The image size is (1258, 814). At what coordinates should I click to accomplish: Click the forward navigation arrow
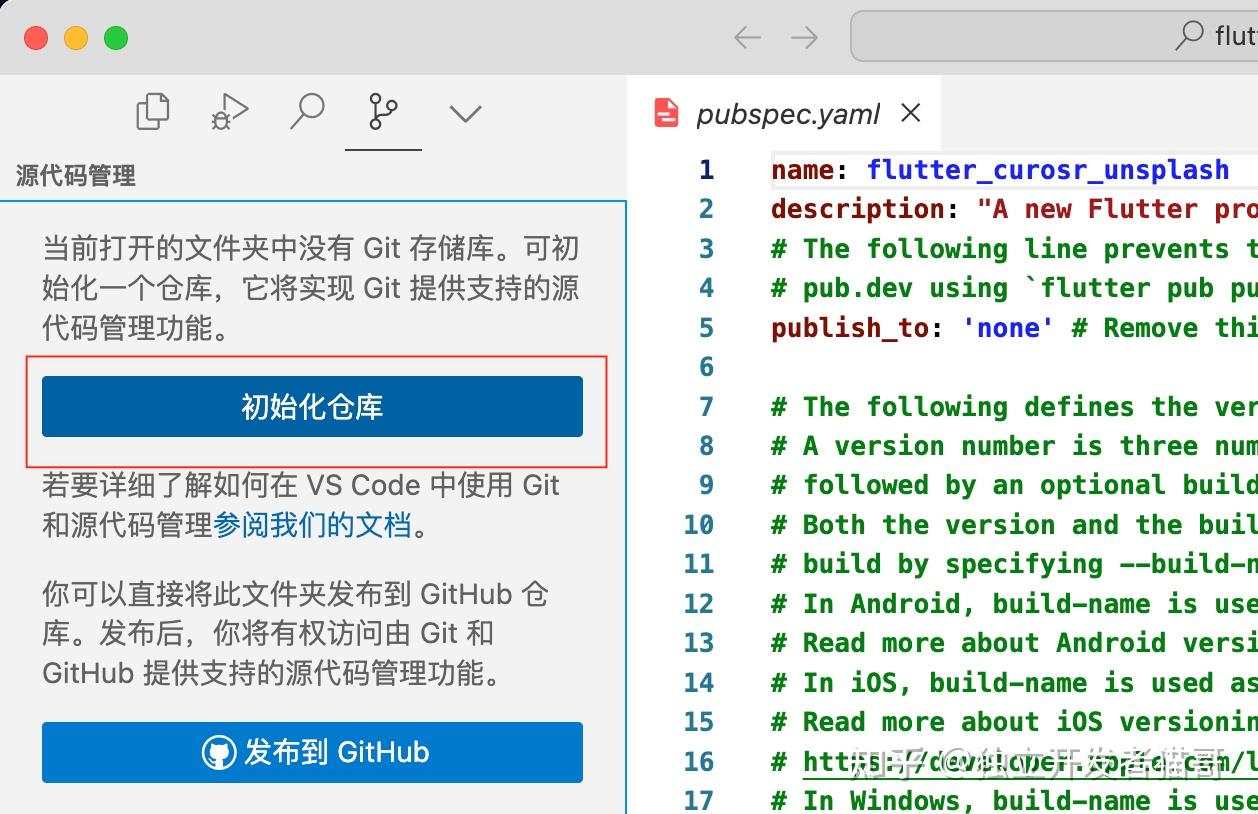pyautogui.click(x=804, y=36)
